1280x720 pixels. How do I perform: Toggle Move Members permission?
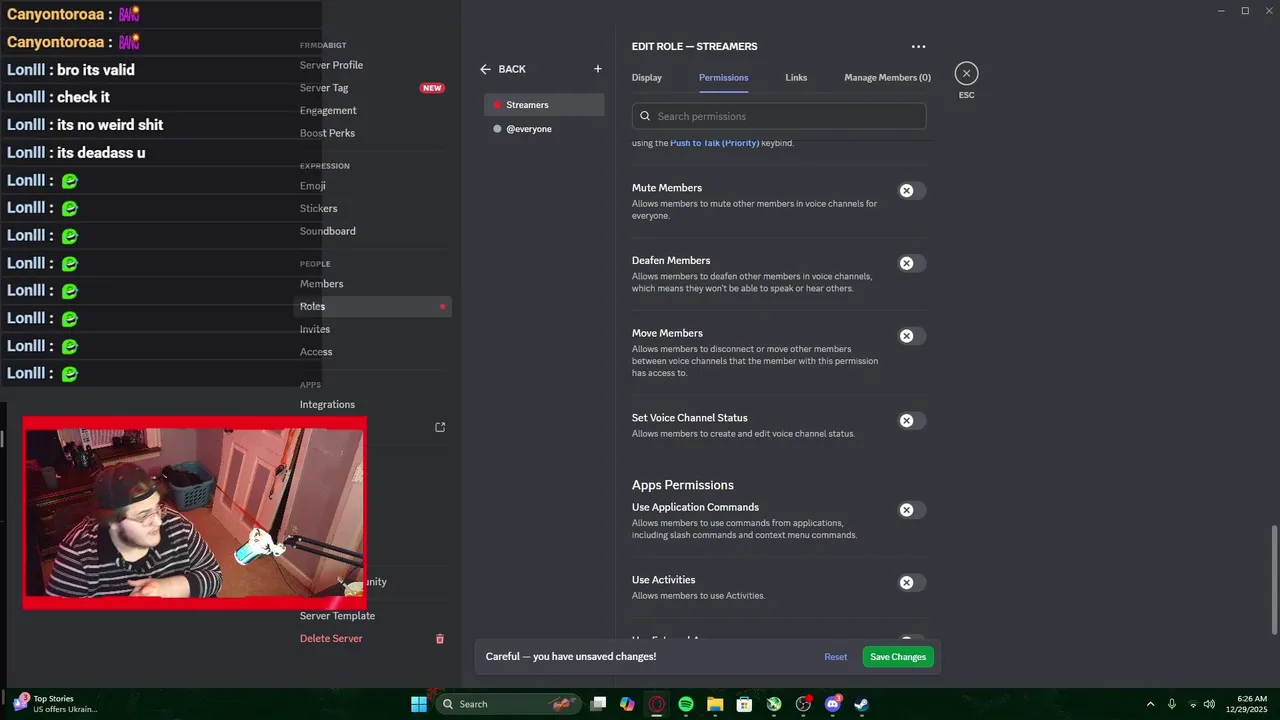[x=911, y=336]
